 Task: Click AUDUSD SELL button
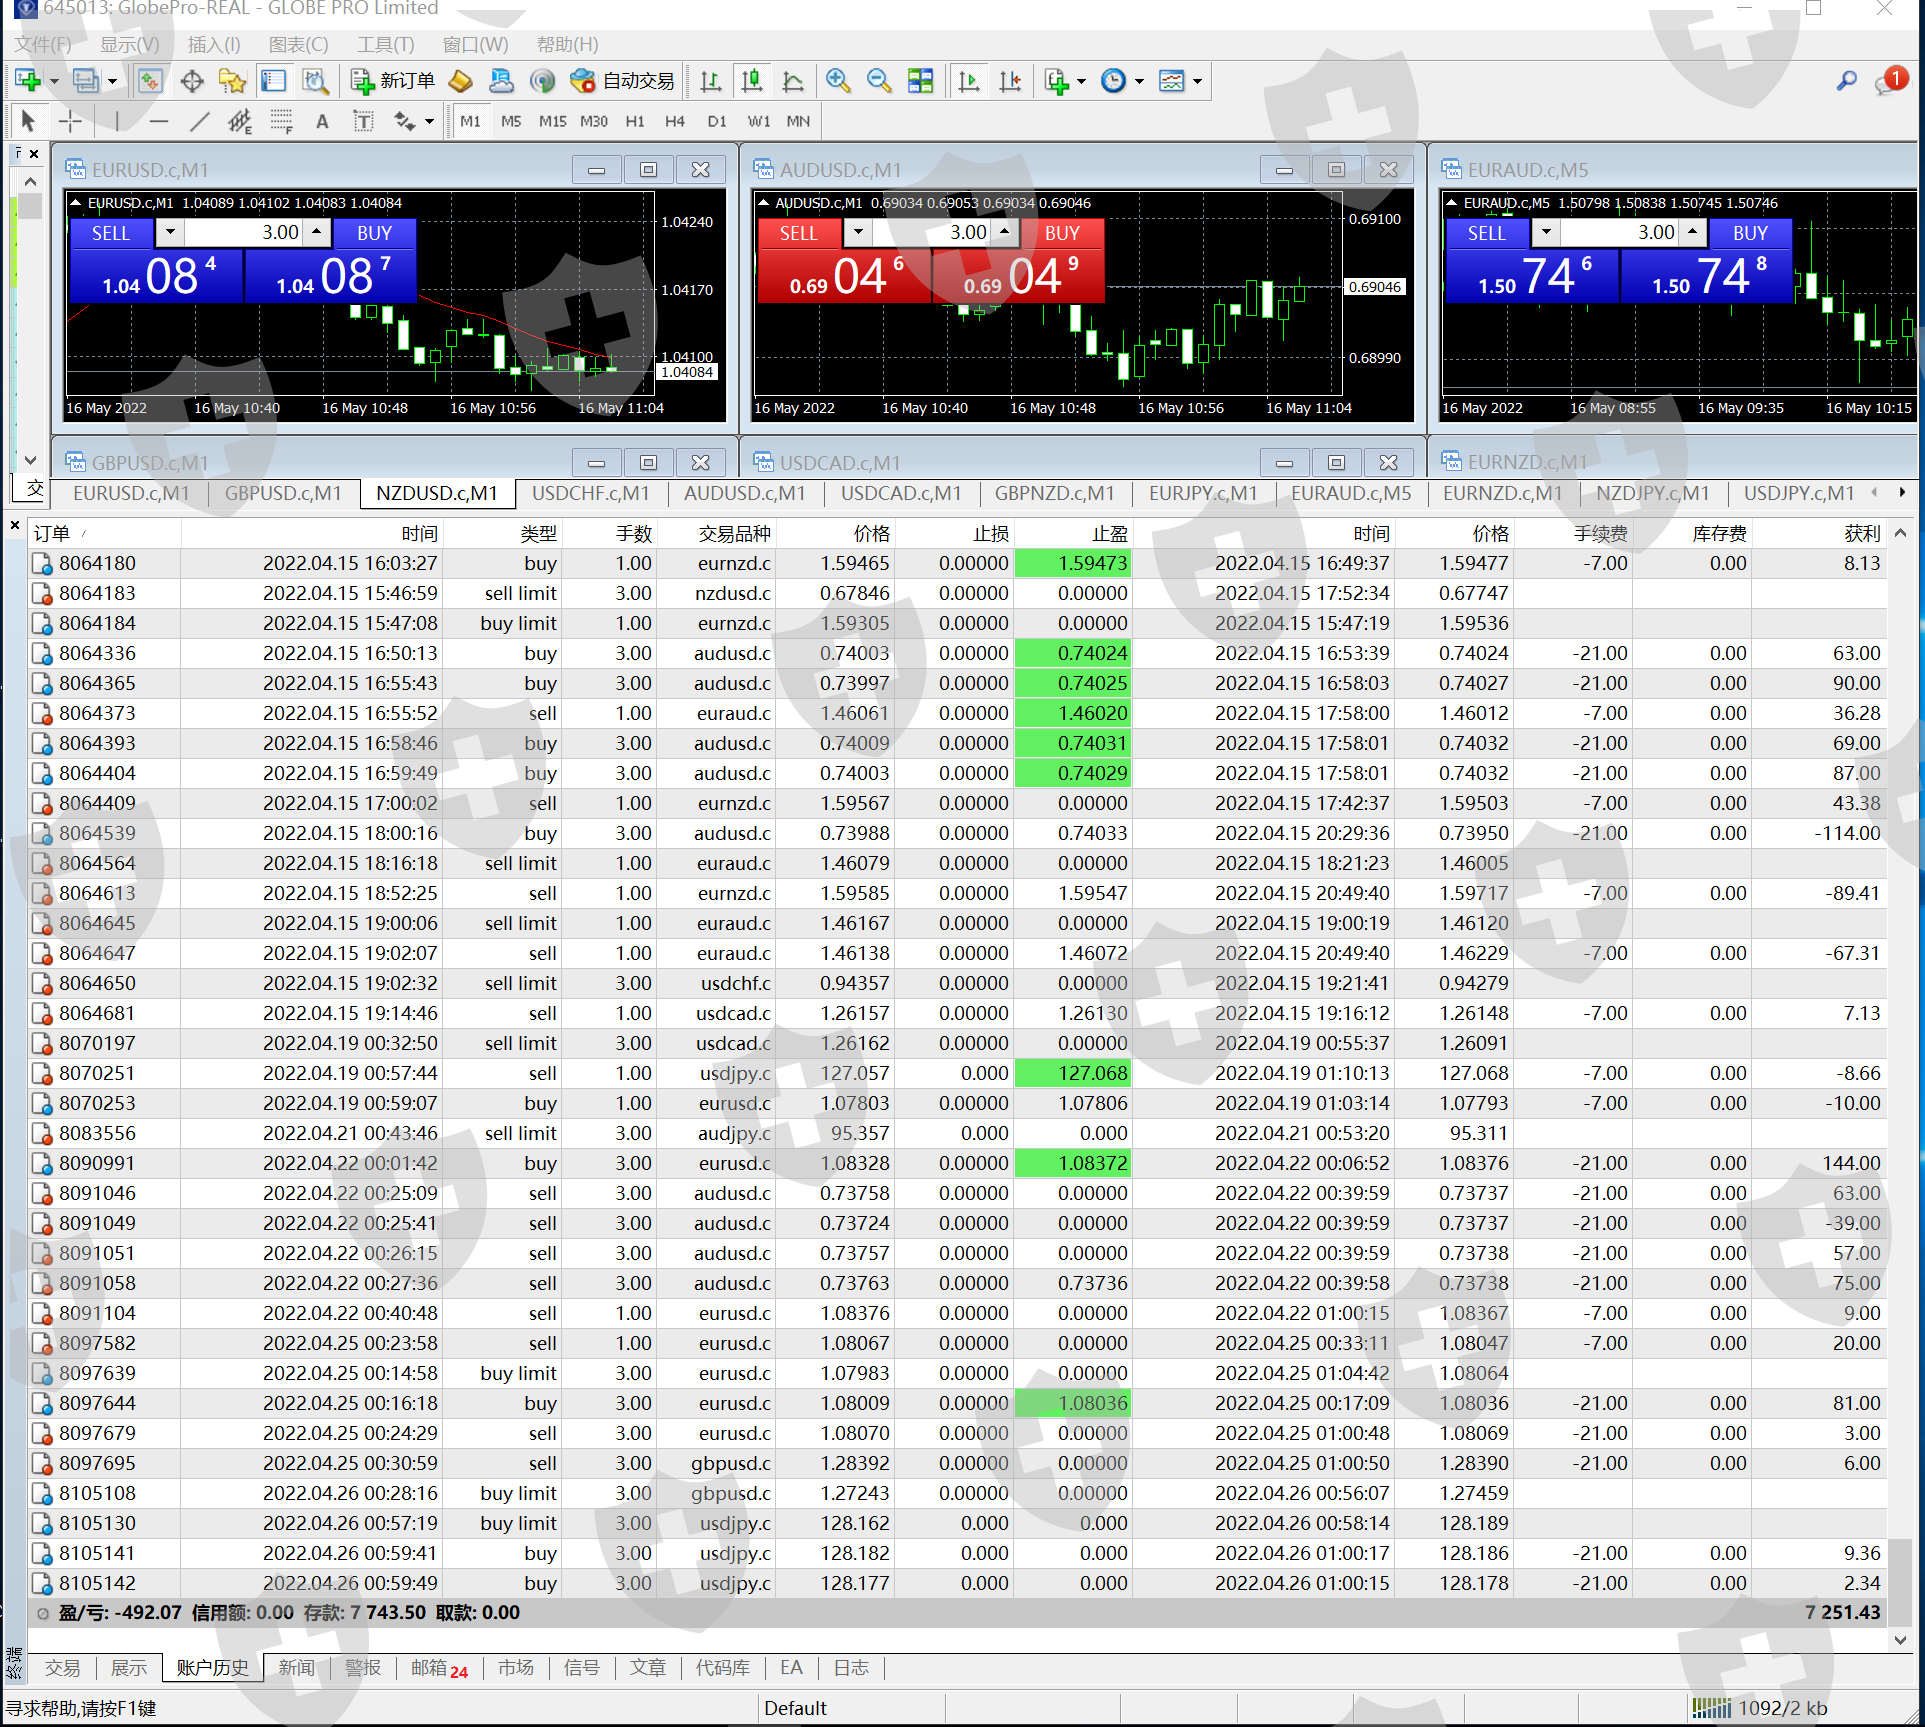(x=797, y=233)
